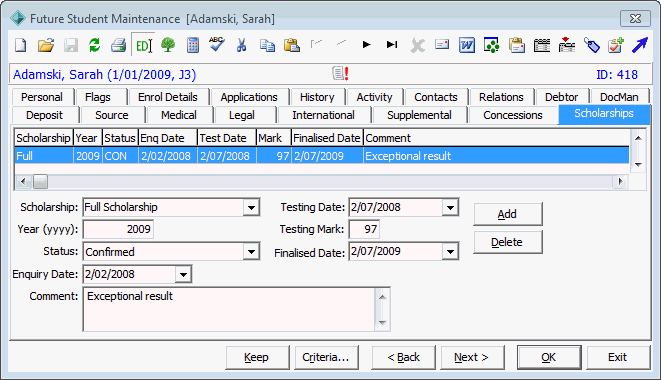The height and width of the screenshot is (380, 661).
Task: Open the folder icon in the toolbar
Action: point(46,45)
